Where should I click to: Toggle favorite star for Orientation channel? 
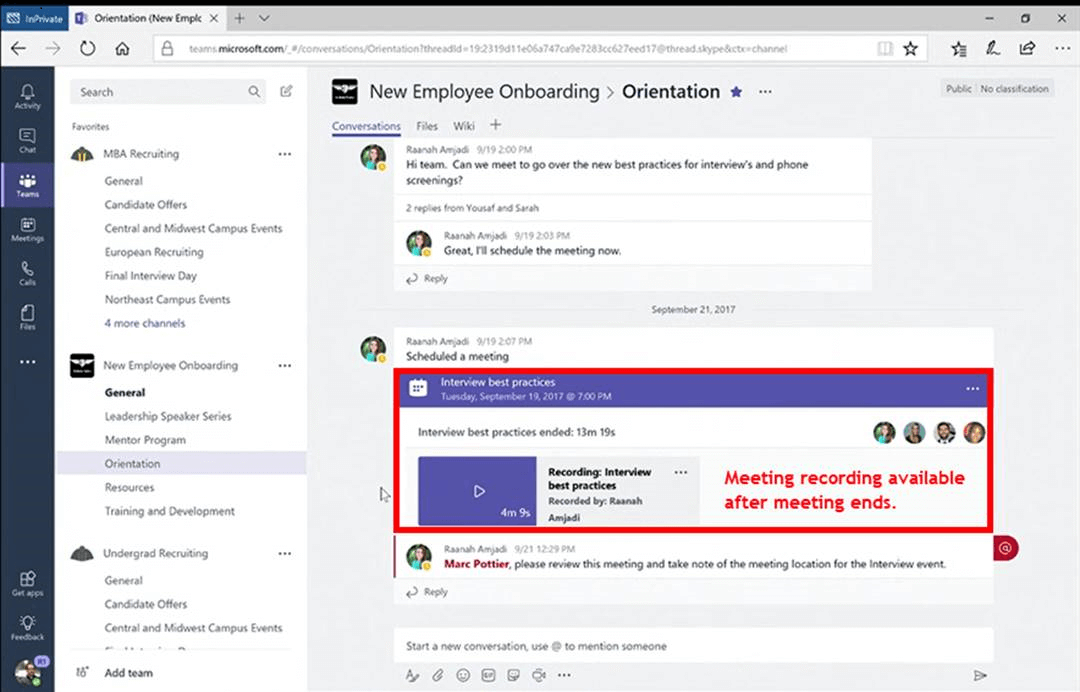point(736,92)
